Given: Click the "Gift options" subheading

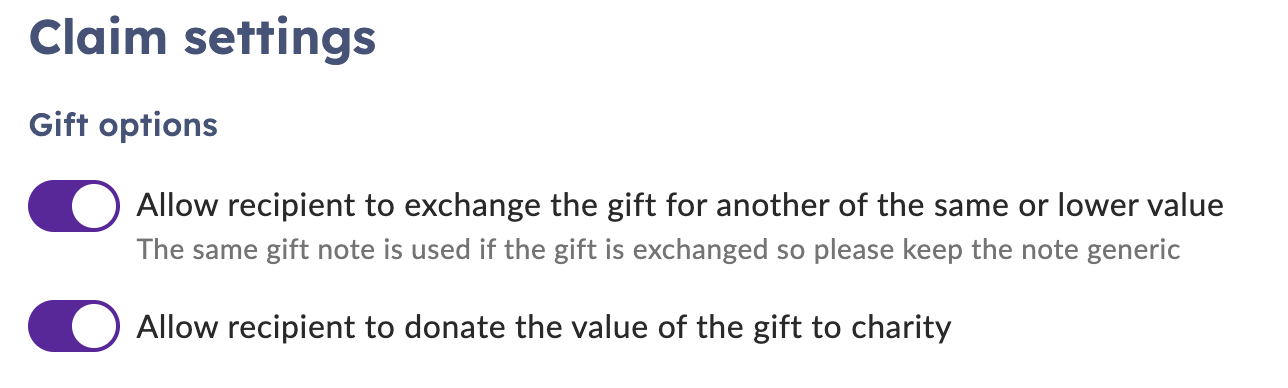Looking at the screenshot, I should (x=123, y=126).
